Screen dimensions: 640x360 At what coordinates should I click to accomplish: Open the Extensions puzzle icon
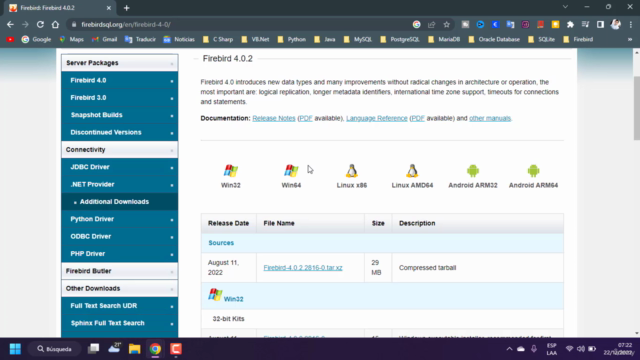click(x=570, y=24)
